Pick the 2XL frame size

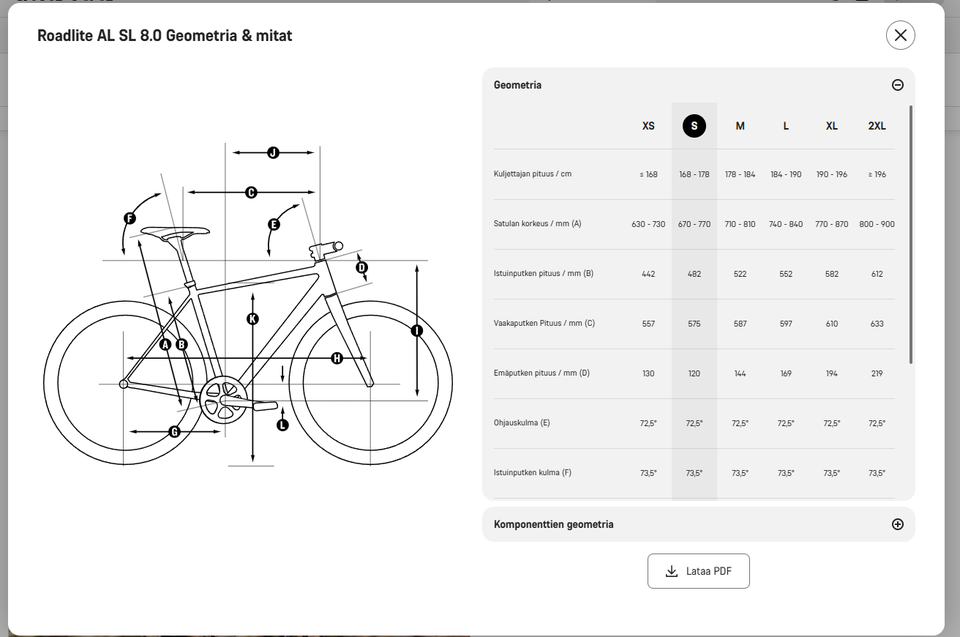[x=877, y=126]
